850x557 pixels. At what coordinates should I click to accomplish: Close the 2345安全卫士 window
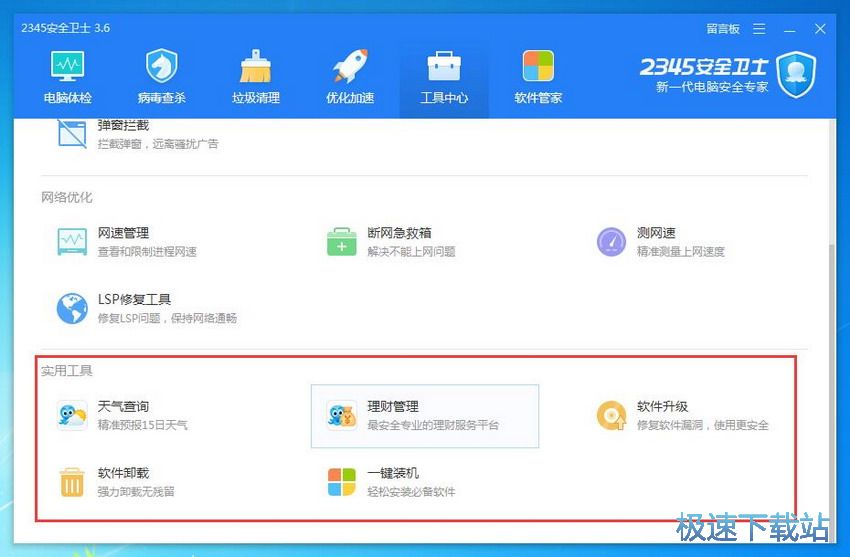[x=820, y=29]
